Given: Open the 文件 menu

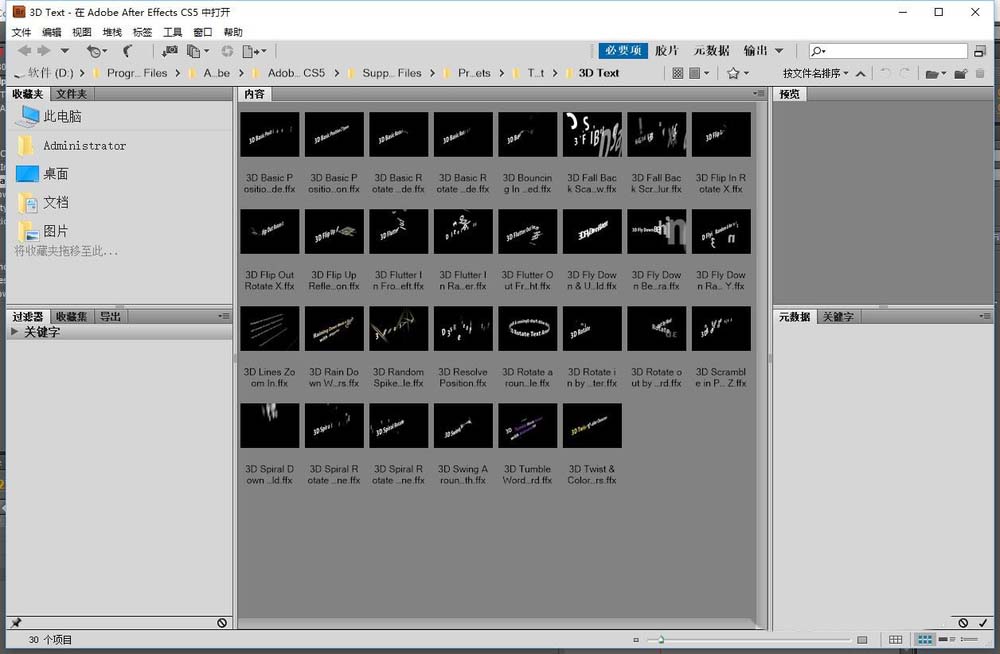Looking at the screenshot, I should [x=21, y=32].
